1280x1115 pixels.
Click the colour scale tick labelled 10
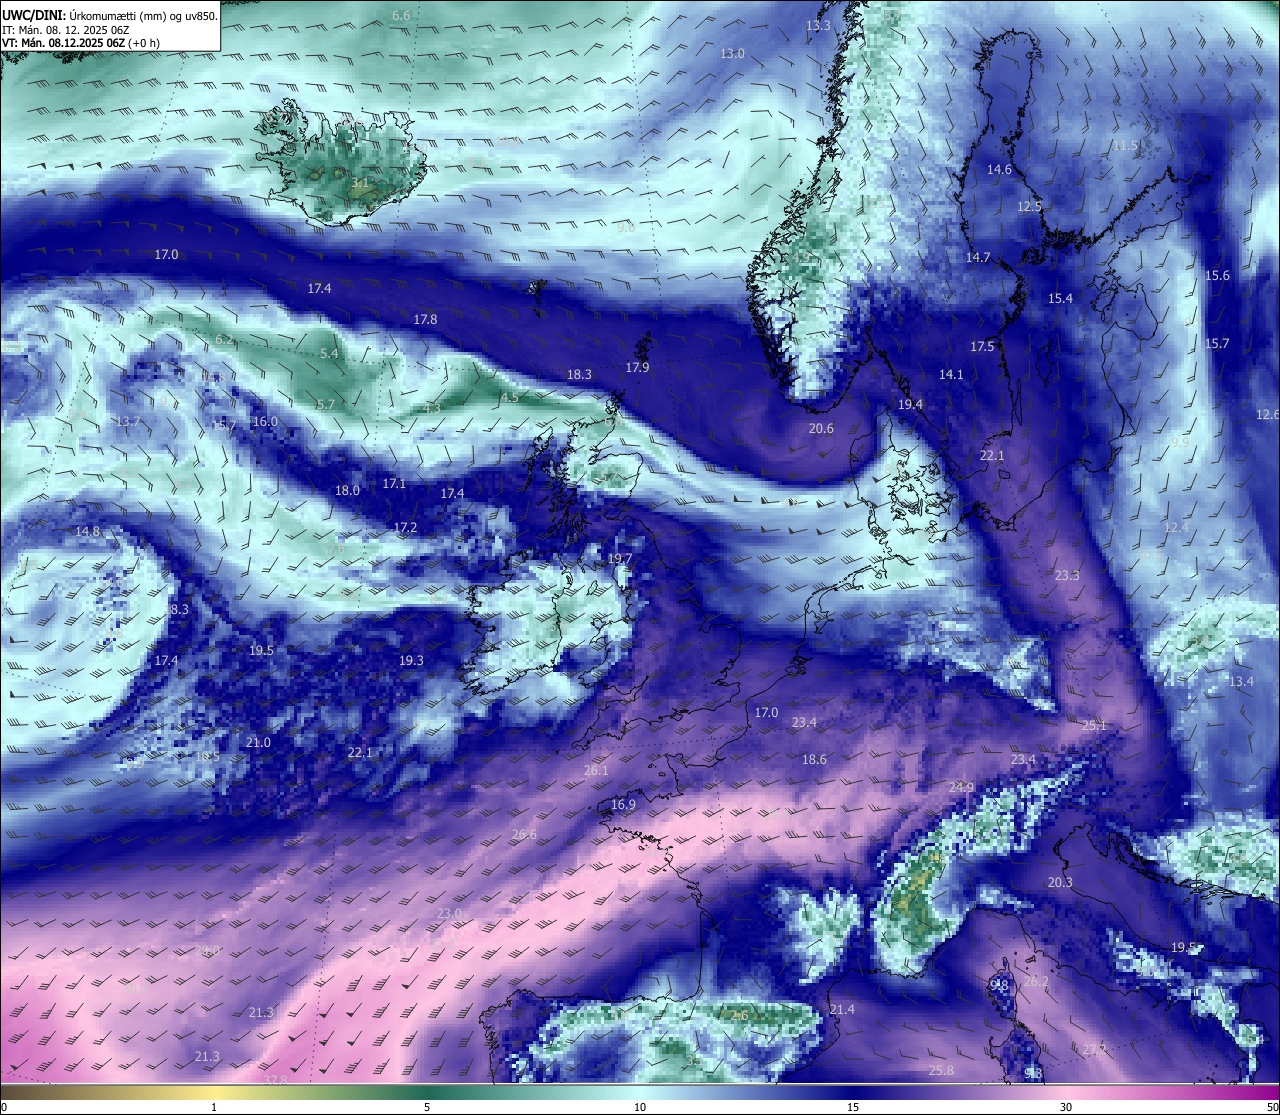640,1107
